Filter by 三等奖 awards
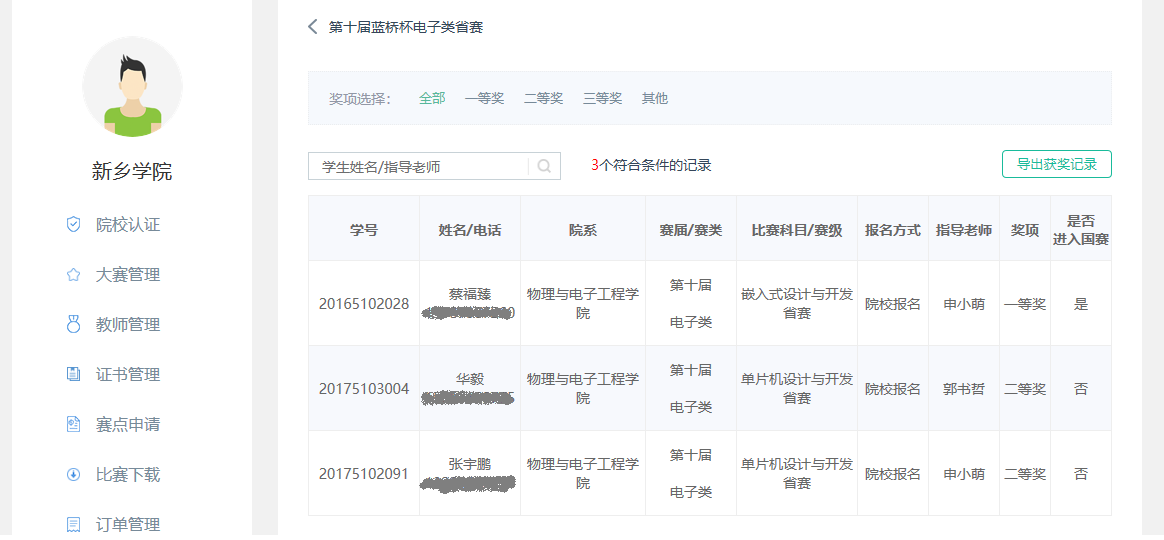1164x540 pixels. [x=602, y=98]
